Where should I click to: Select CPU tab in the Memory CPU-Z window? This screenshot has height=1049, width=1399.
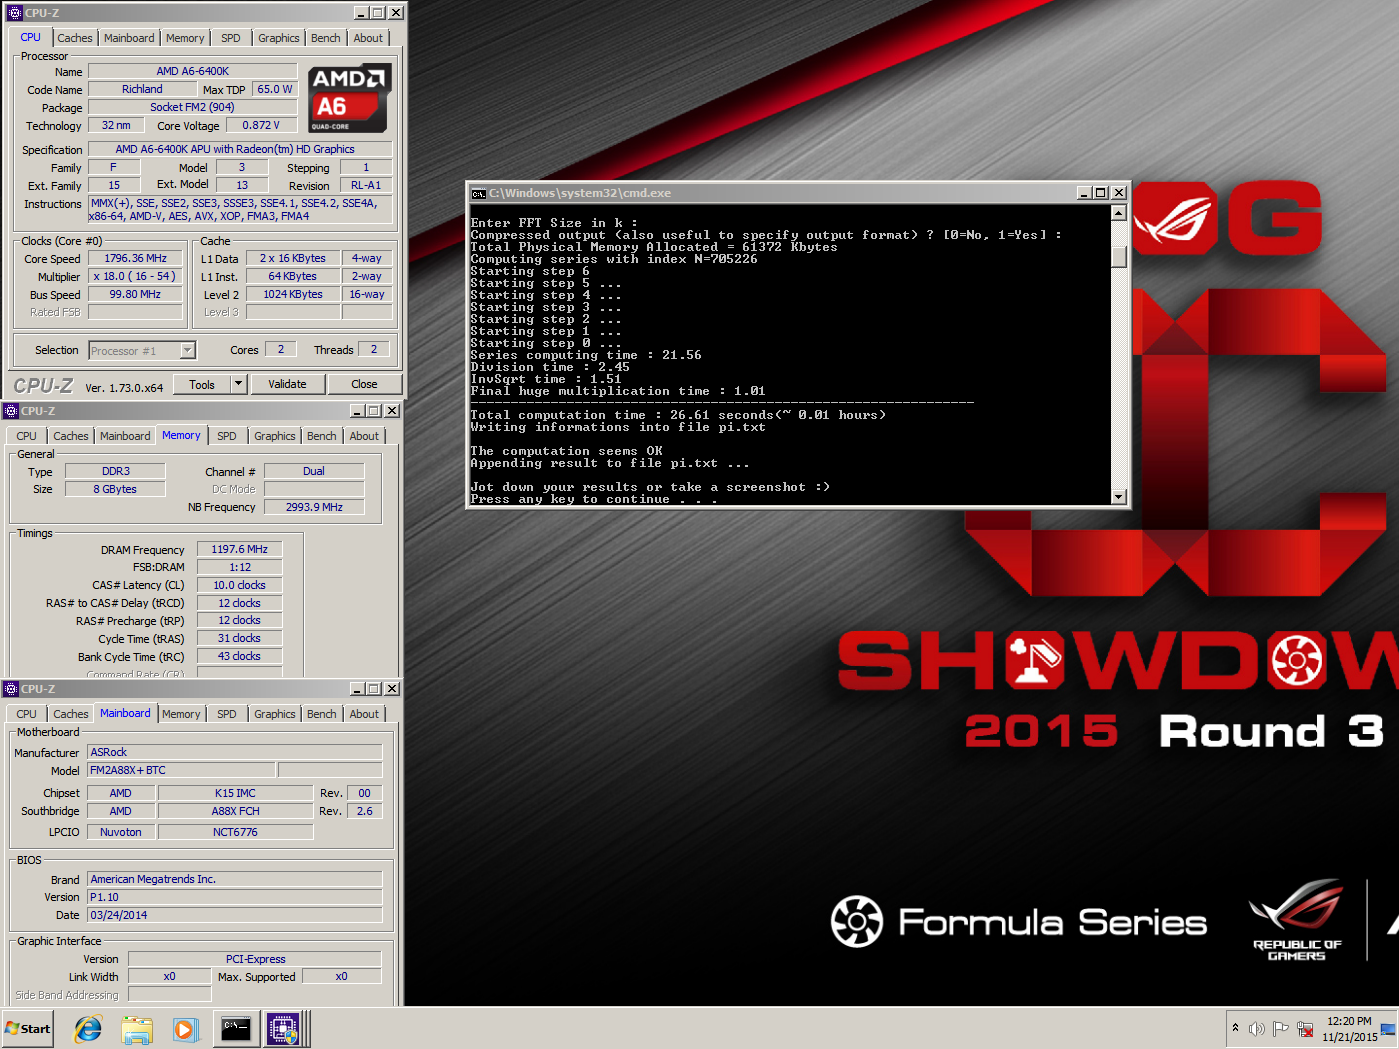[27, 436]
